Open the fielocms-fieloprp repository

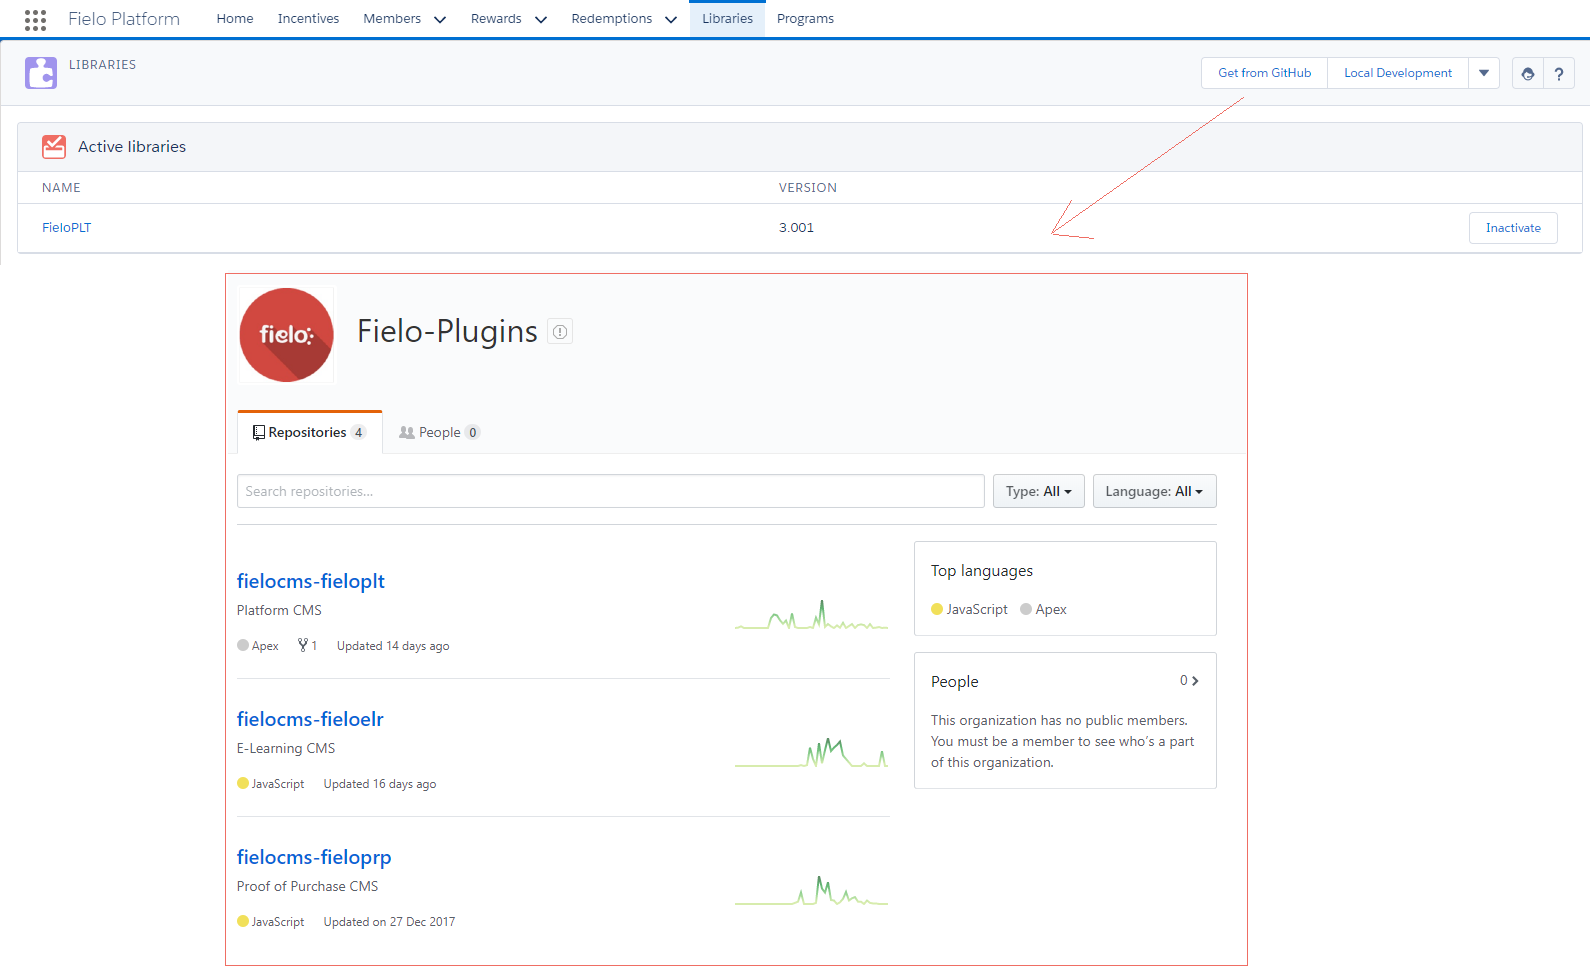pos(314,857)
